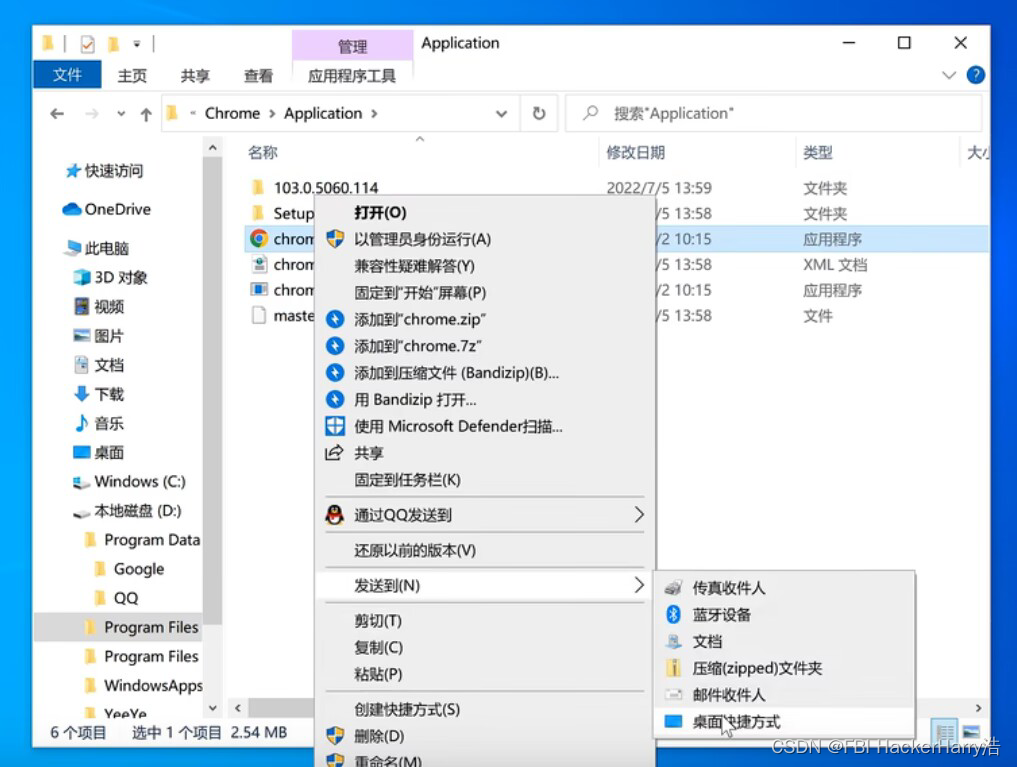This screenshot has height=767, width=1017.
Task: Click the Chrome application icon in file list
Action: point(259,239)
